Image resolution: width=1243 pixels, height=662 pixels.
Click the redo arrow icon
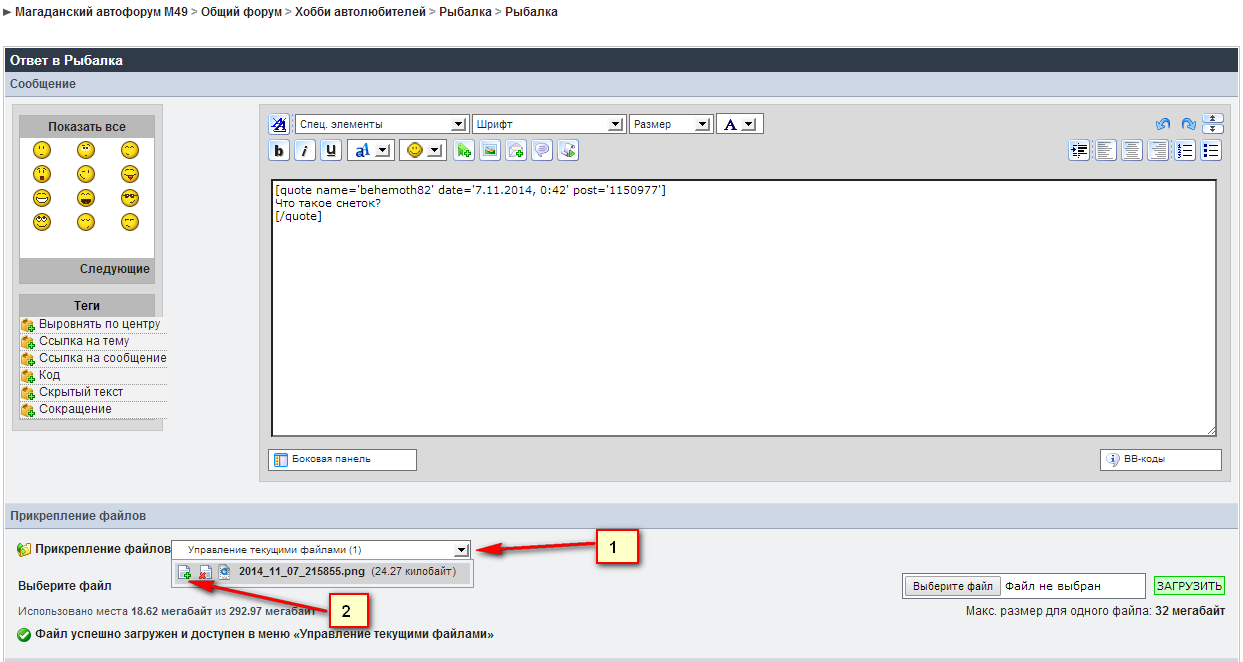tap(1188, 125)
